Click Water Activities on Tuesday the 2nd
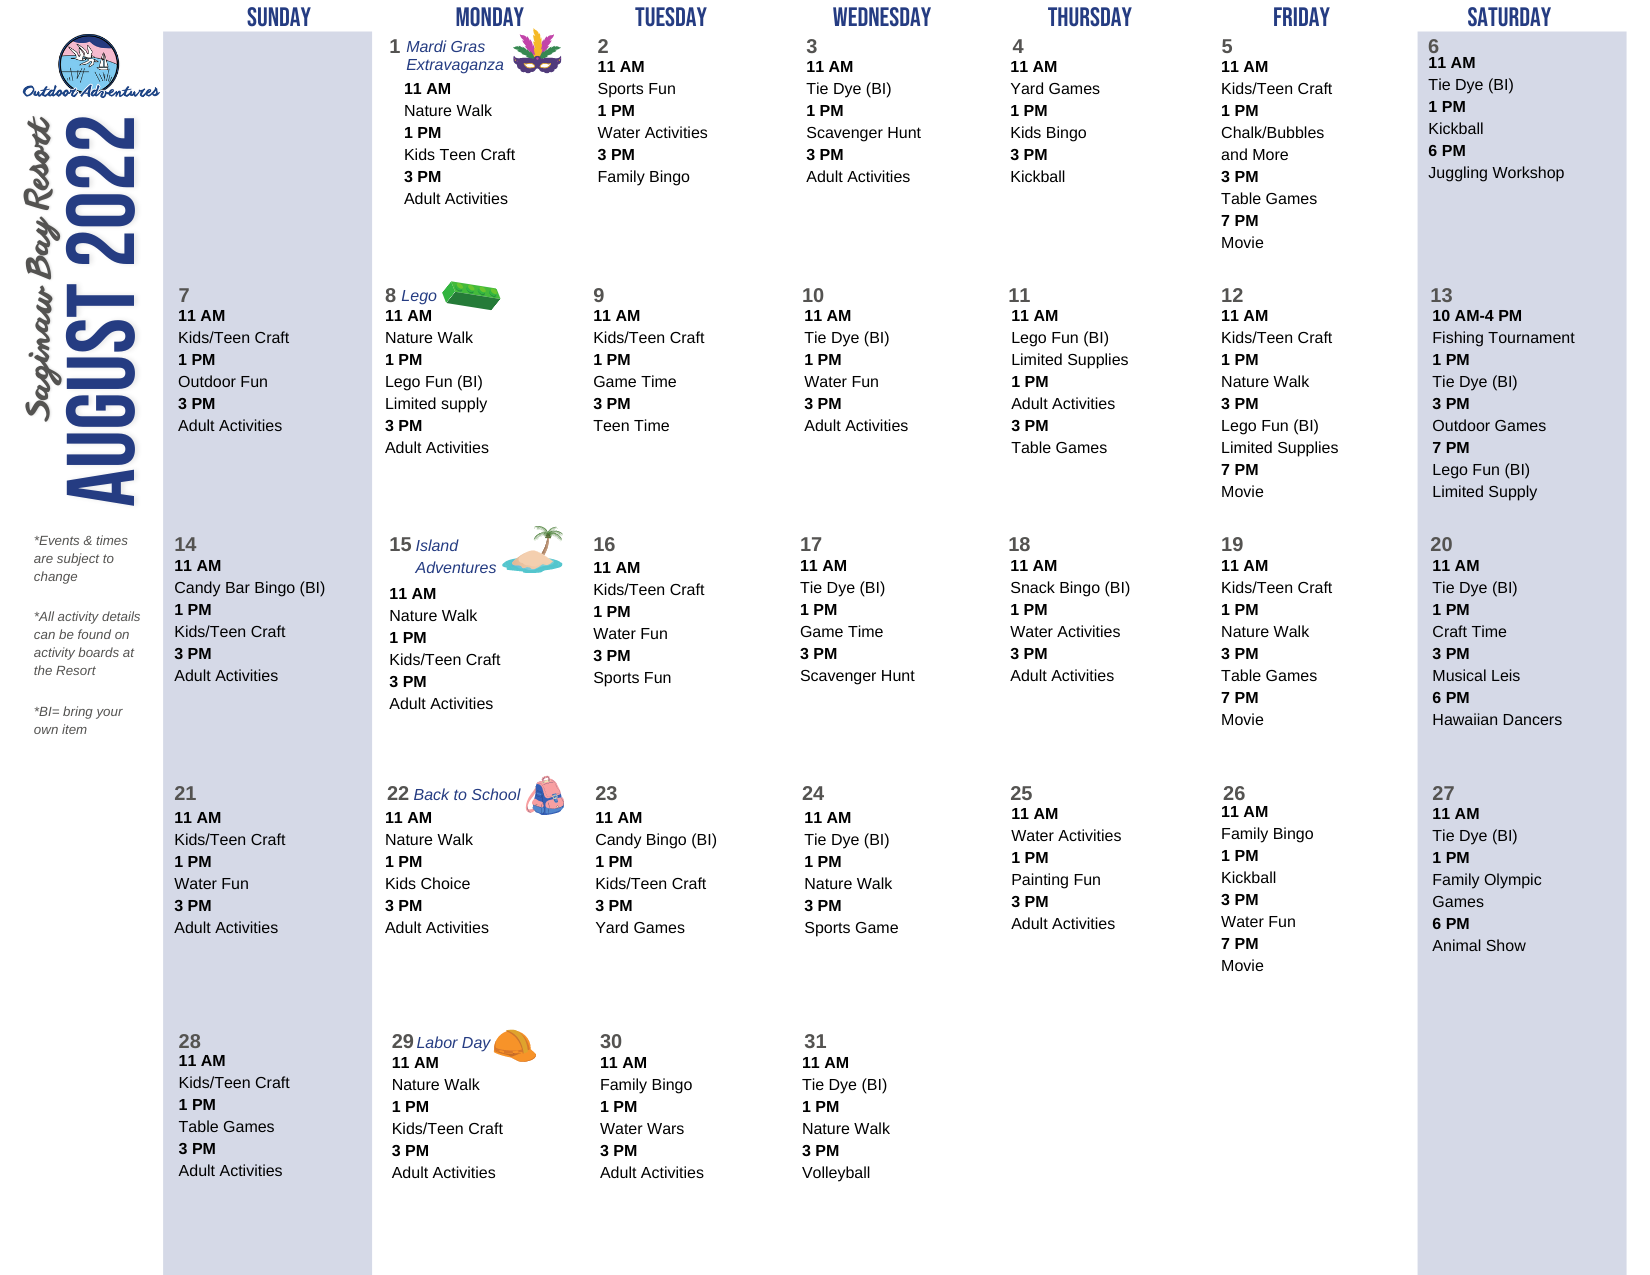Viewport: 1650px width, 1275px height. pos(652,133)
